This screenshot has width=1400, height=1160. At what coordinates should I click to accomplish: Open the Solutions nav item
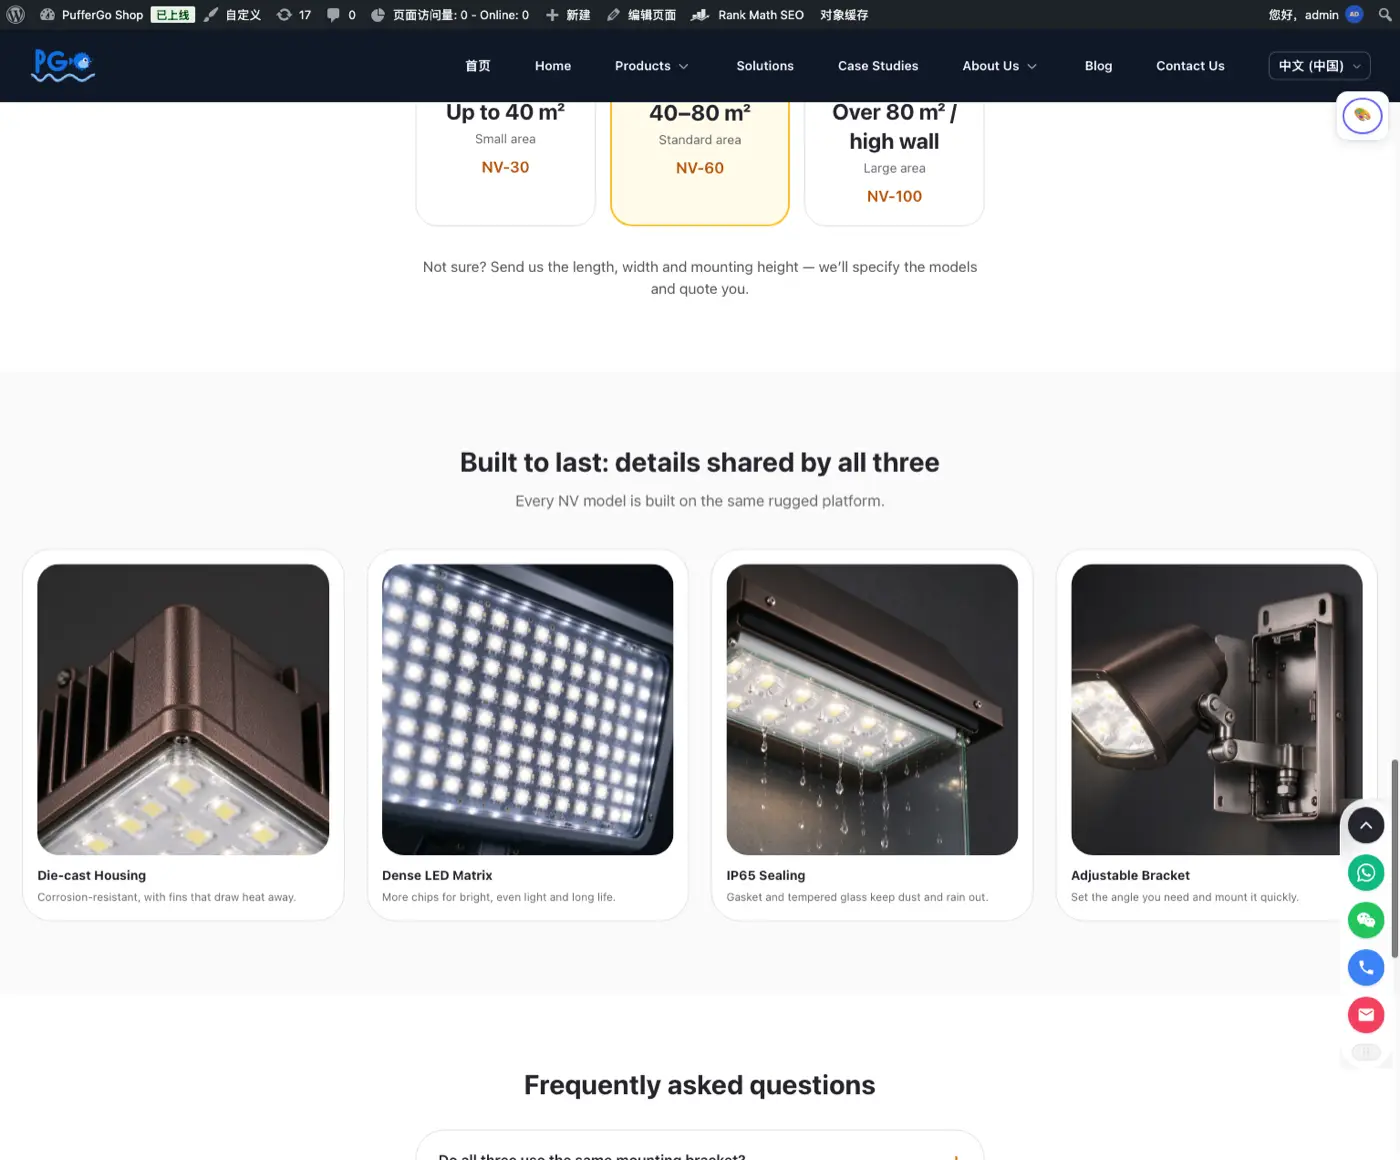765,66
